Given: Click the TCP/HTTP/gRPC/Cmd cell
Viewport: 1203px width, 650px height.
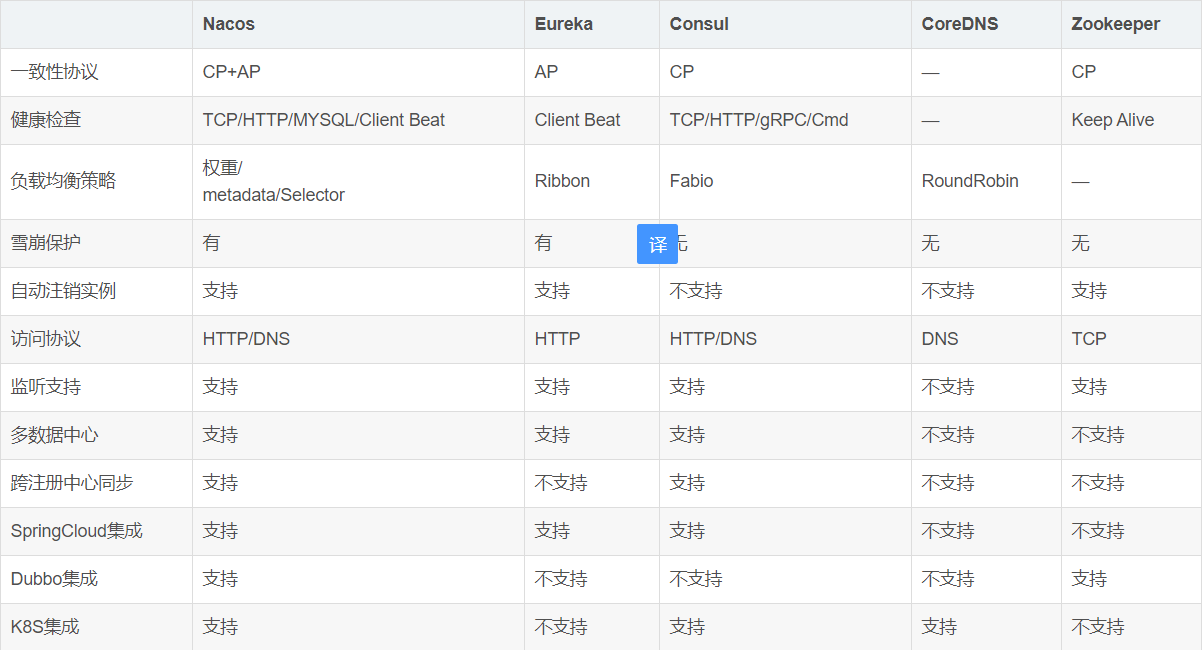Looking at the screenshot, I should (x=759, y=120).
